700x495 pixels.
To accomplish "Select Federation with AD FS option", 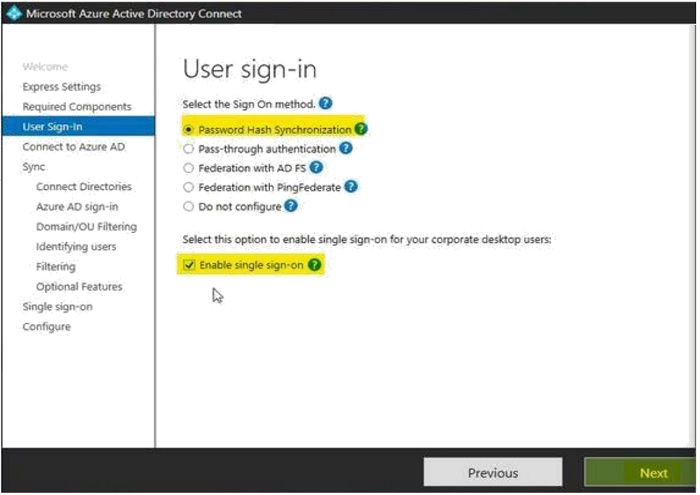I will (x=188, y=168).
